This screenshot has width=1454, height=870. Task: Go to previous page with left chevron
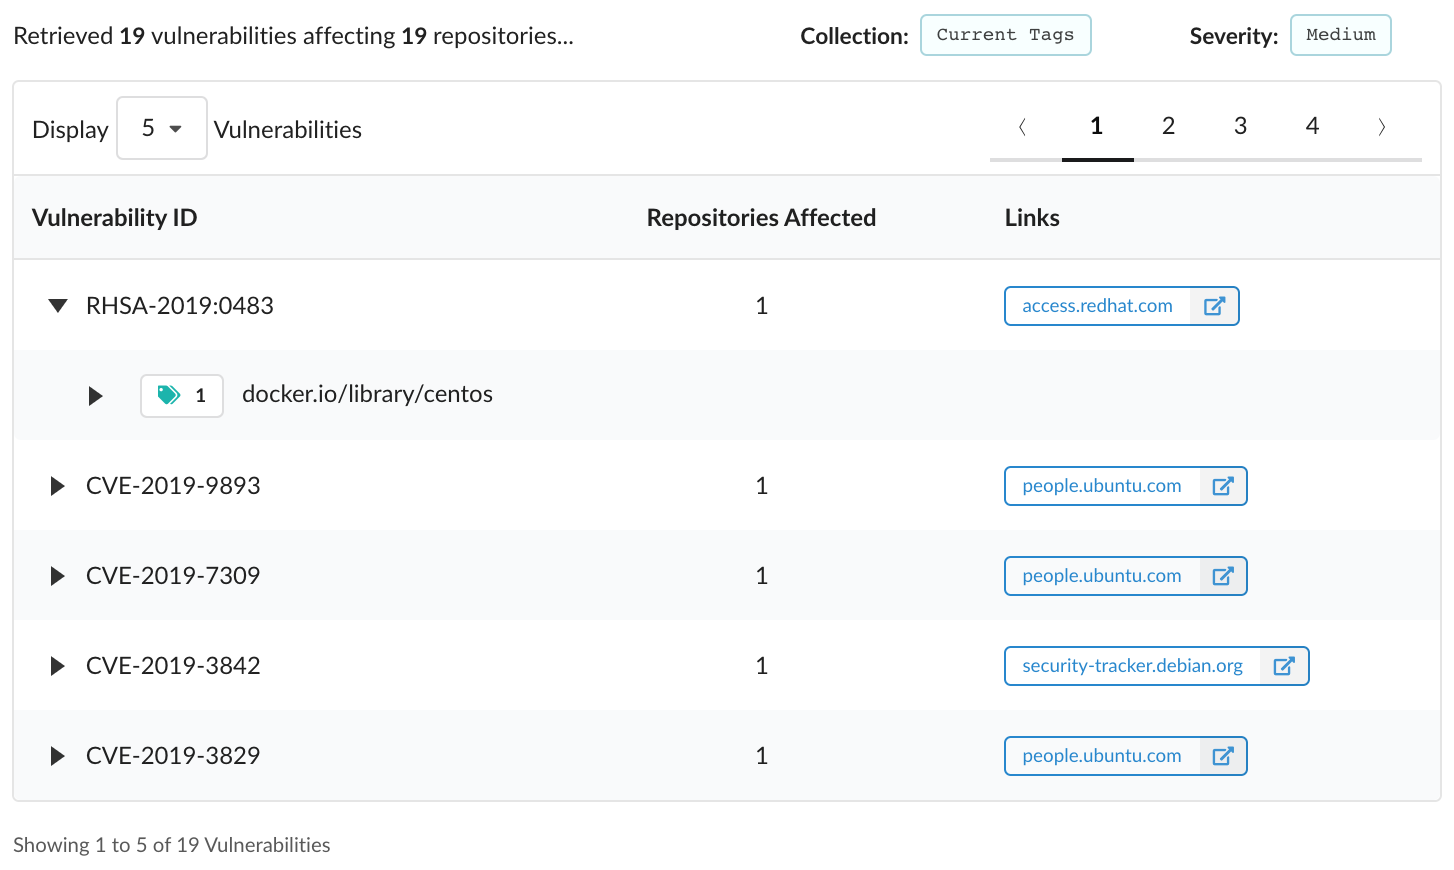click(1022, 127)
